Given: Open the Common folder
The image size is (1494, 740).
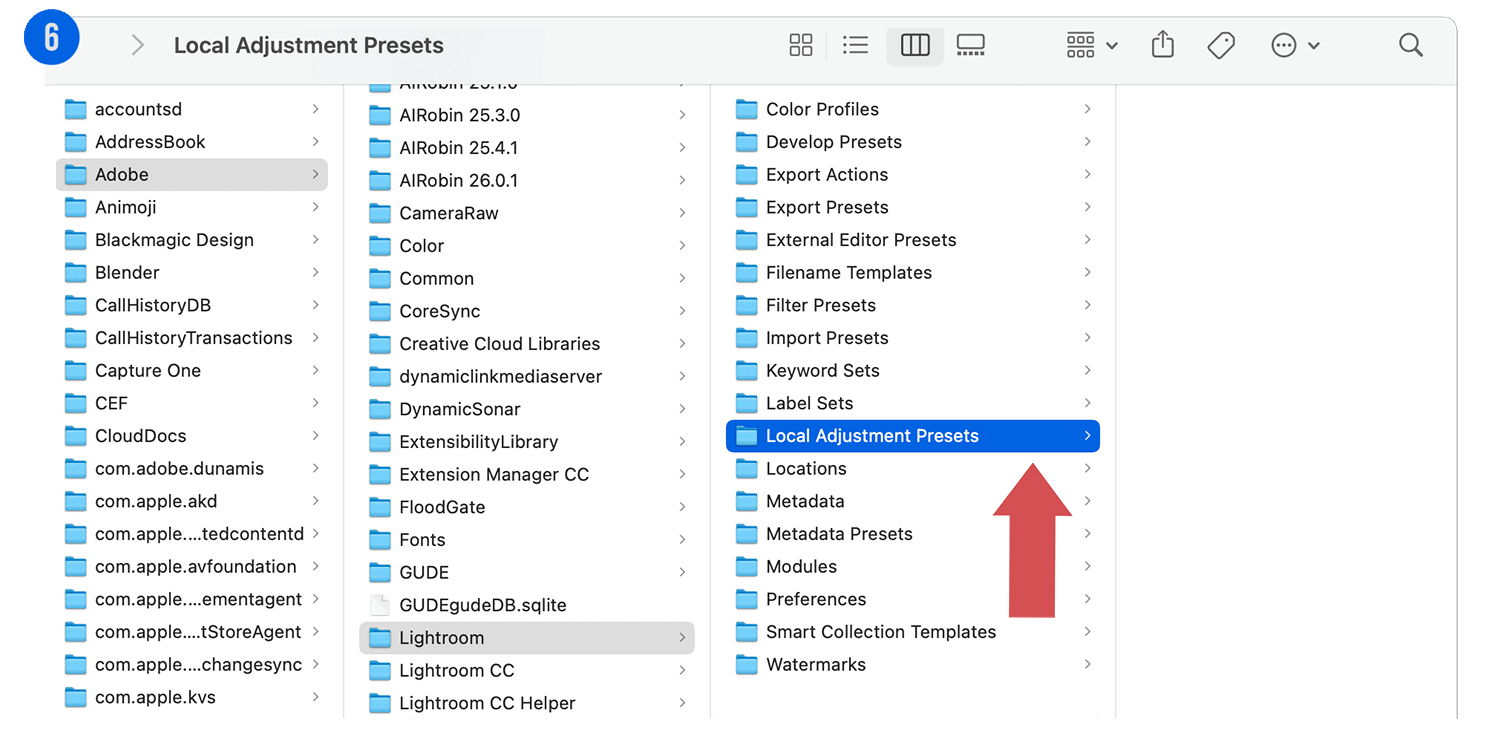Looking at the screenshot, I should click(527, 278).
